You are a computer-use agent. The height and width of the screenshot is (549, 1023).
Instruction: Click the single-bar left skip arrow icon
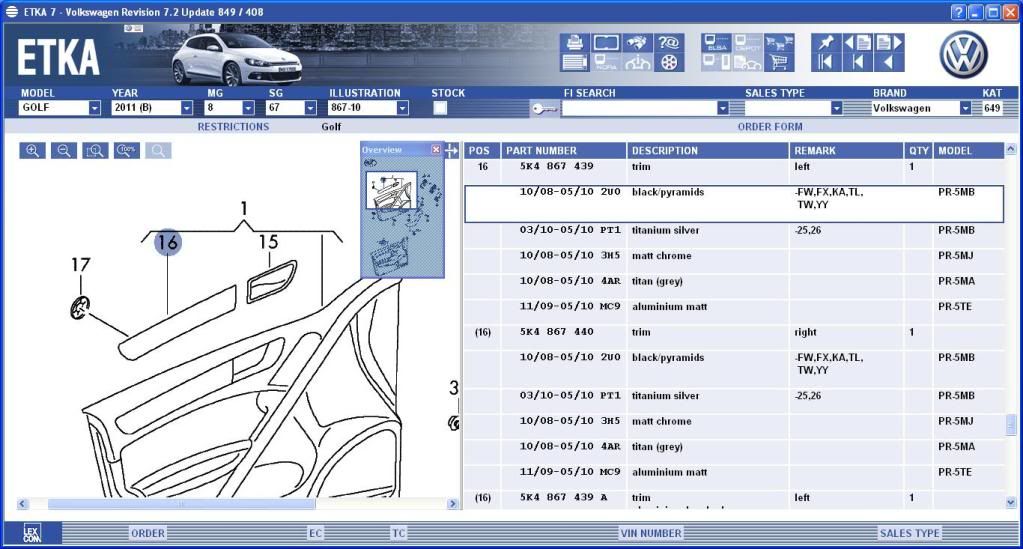click(x=858, y=63)
